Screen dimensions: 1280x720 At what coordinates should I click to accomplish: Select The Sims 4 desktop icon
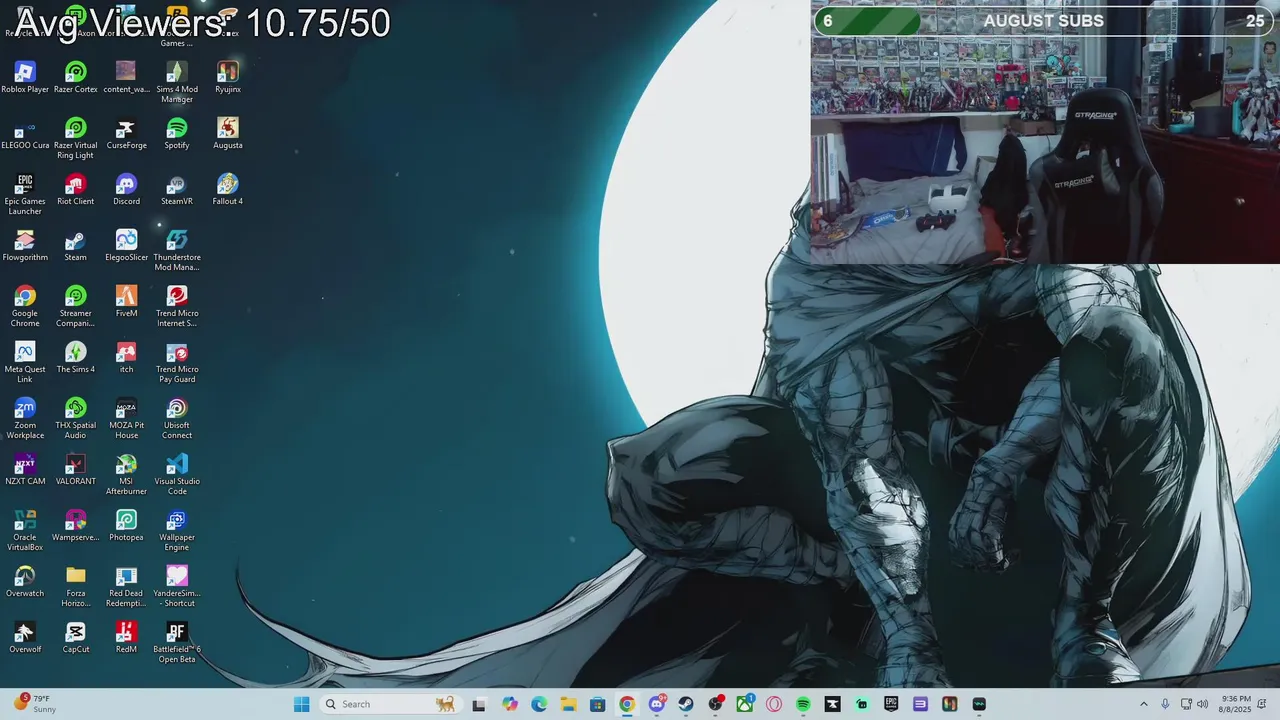(x=75, y=357)
